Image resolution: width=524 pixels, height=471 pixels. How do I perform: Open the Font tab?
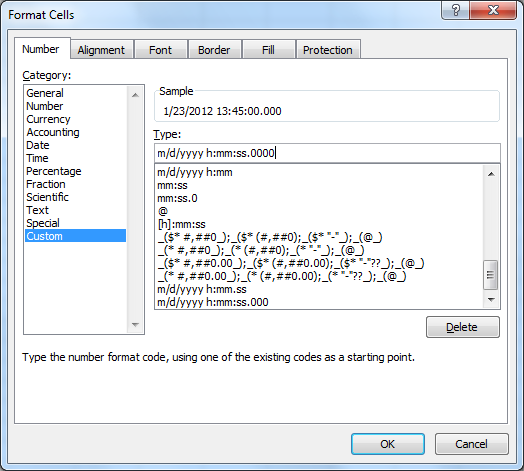click(160, 50)
